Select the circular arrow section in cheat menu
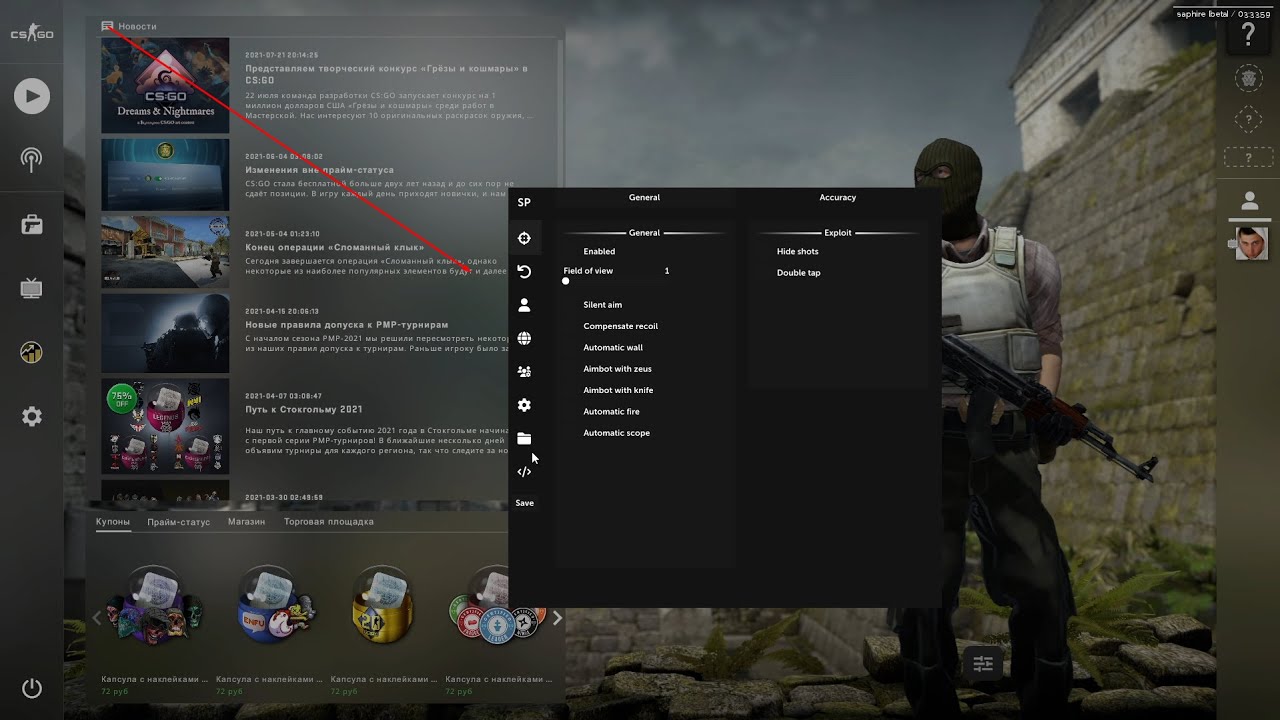Image resolution: width=1280 pixels, height=720 pixels. (x=524, y=272)
